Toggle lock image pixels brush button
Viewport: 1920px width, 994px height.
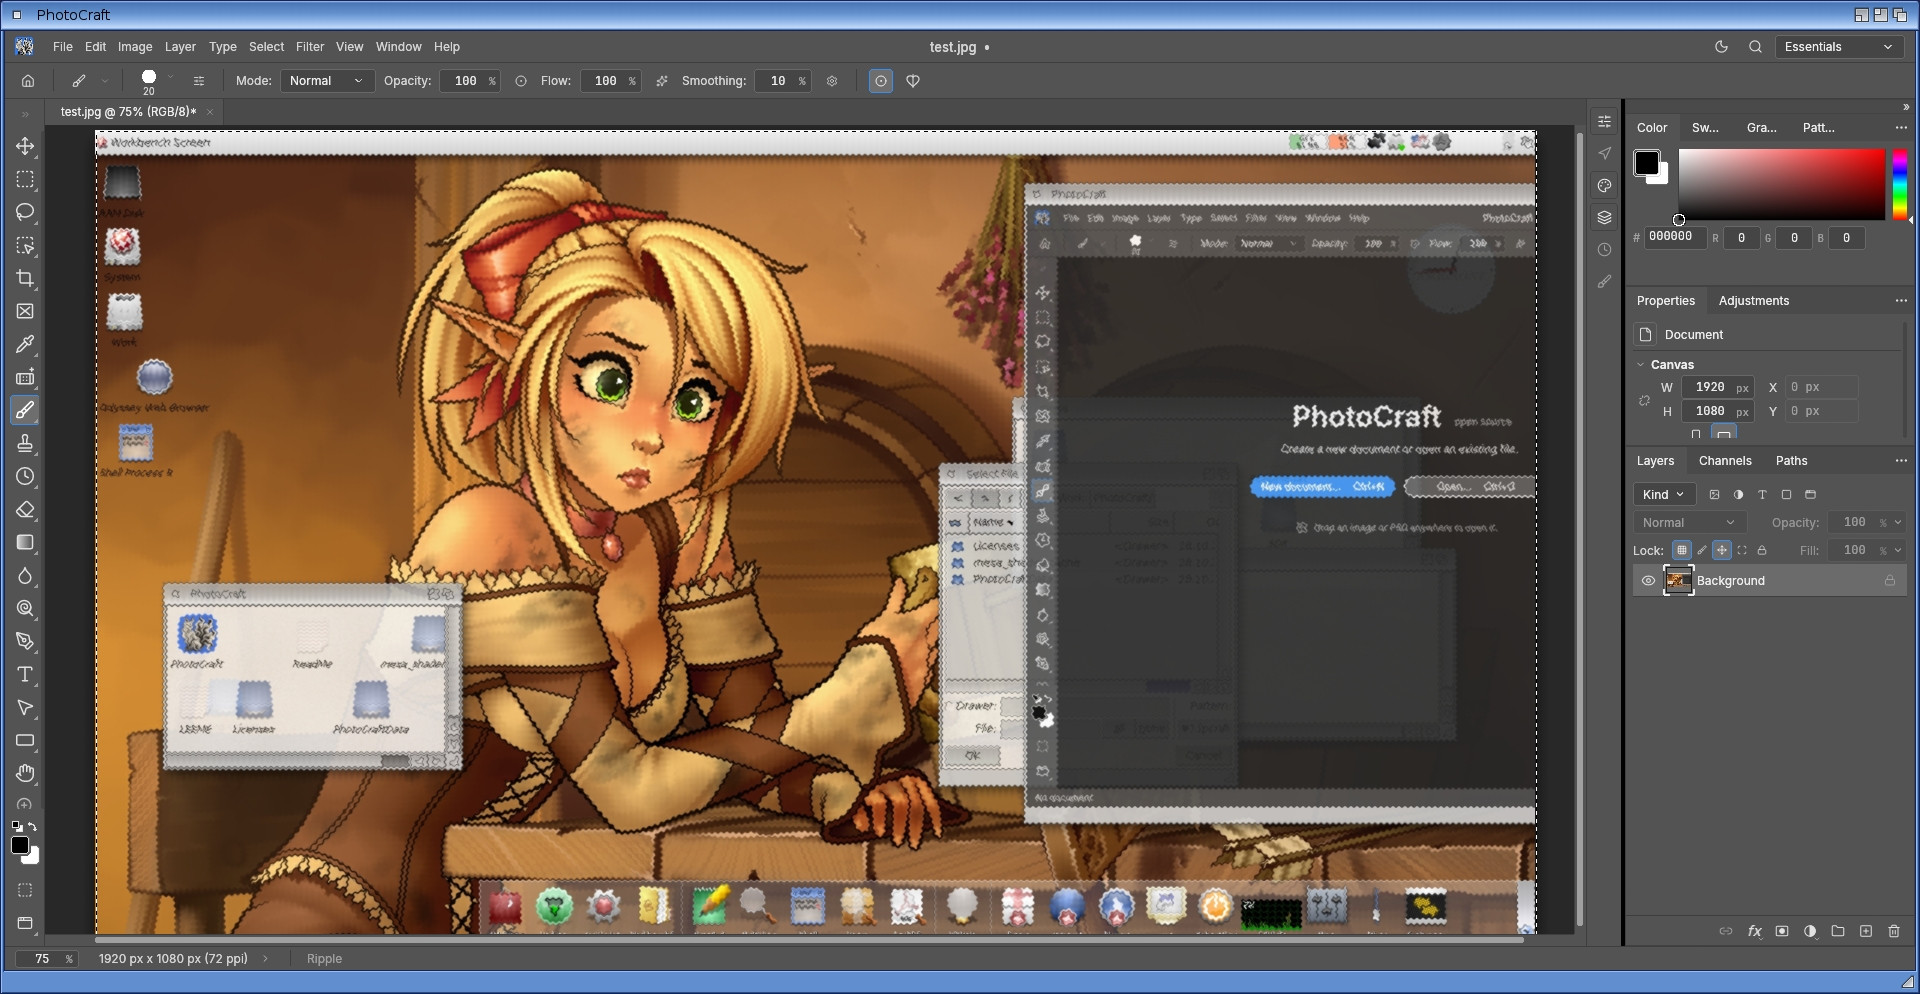pos(1702,550)
